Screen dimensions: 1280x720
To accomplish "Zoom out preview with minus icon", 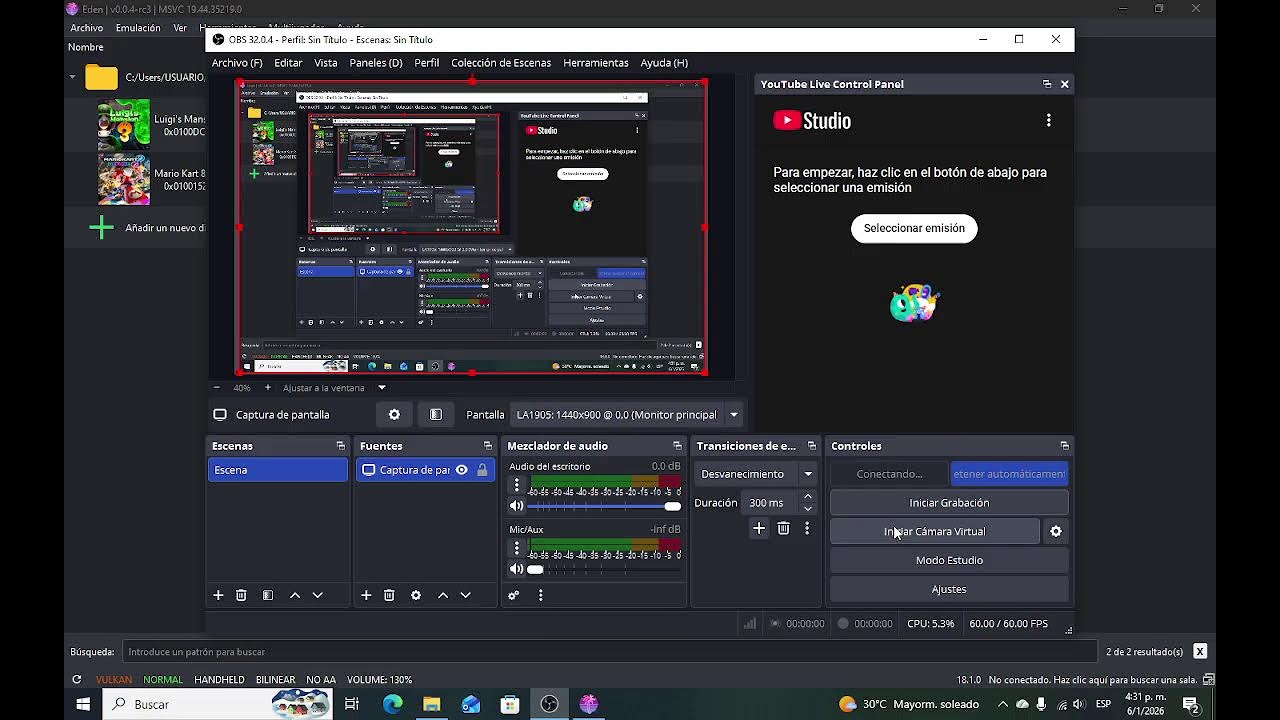I will [217, 387].
